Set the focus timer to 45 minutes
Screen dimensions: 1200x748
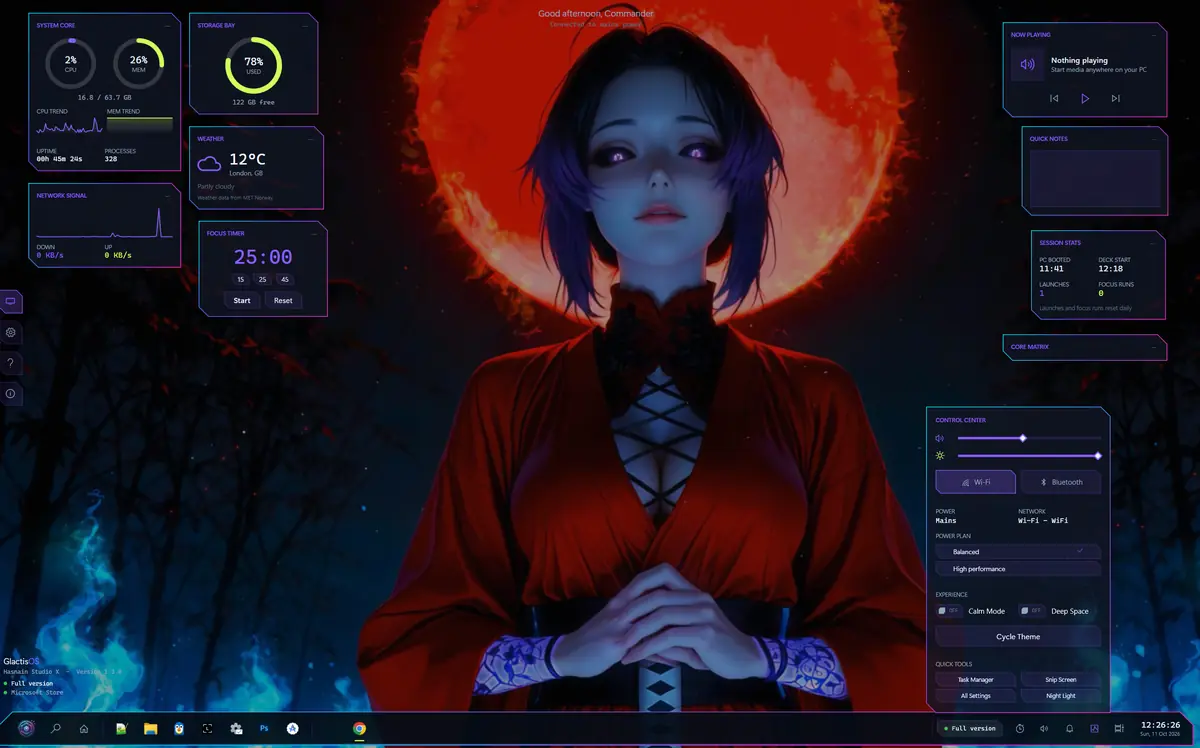pos(285,280)
